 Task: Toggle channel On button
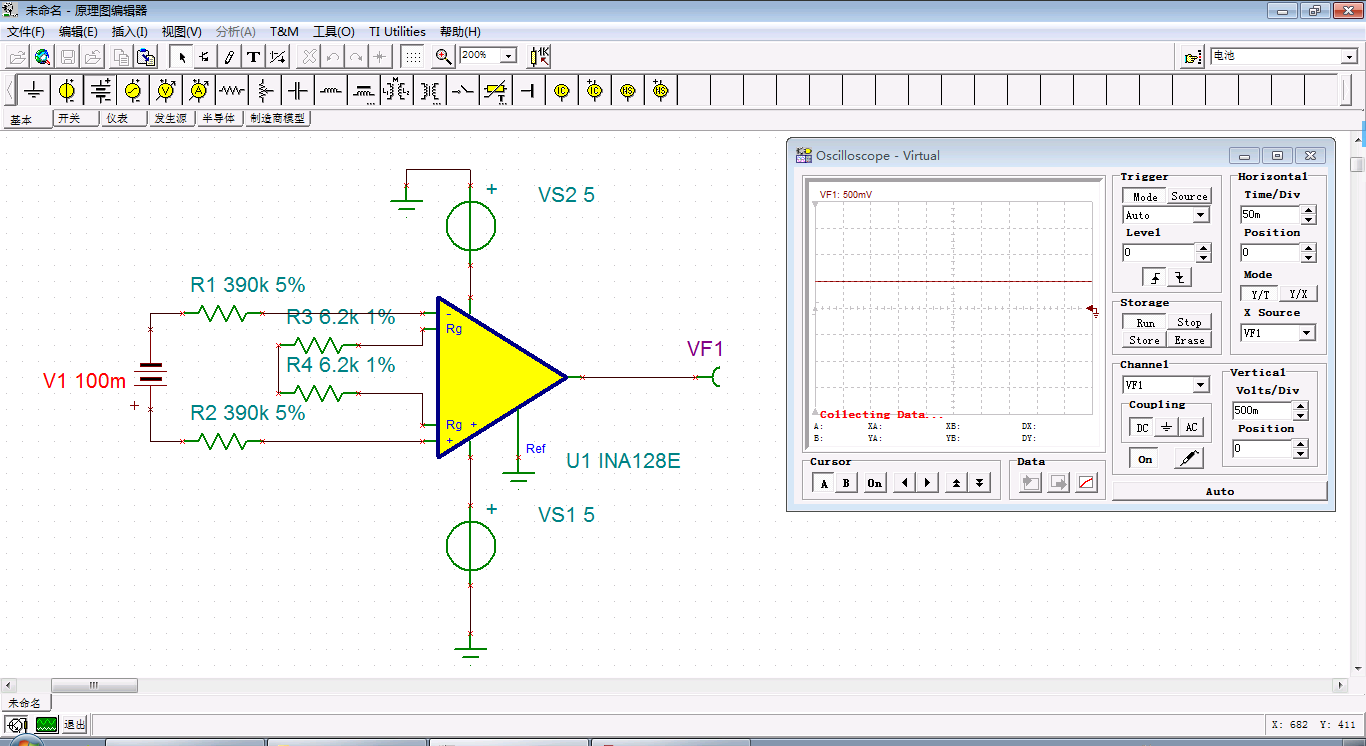pos(1145,459)
